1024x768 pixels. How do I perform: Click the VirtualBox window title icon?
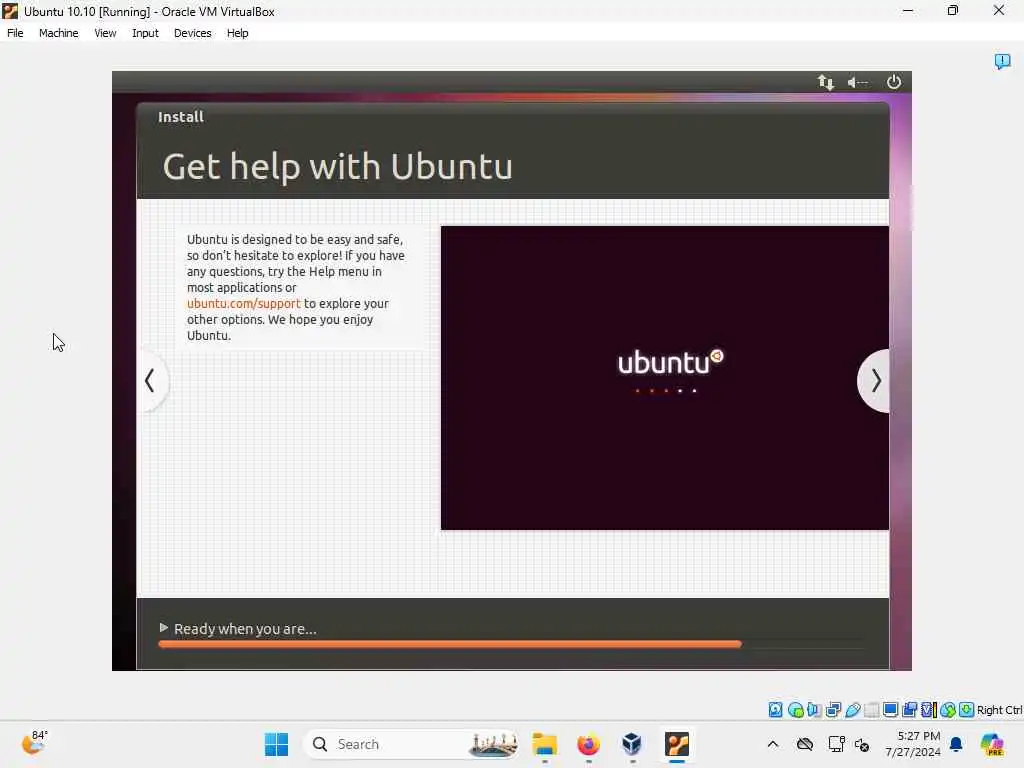pyautogui.click(x=10, y=11)
